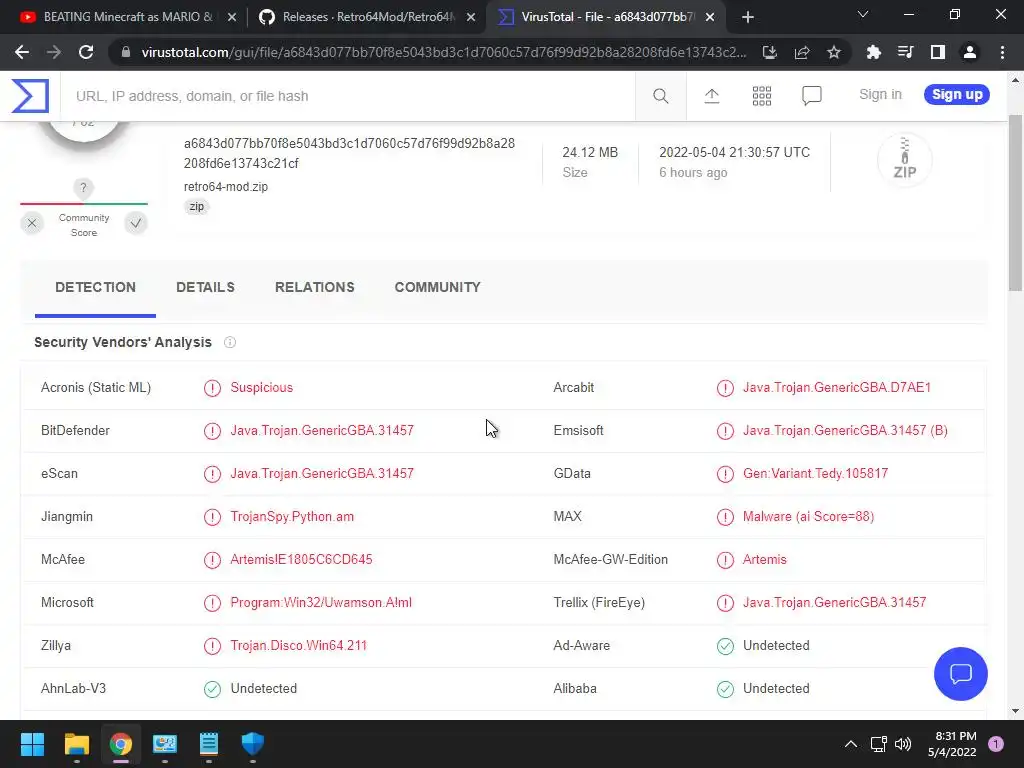Image resolution: width=1024 pixels, height=768 pixels.
Task: Open a new browser tab with the plus button
Action: click(748, 18)
